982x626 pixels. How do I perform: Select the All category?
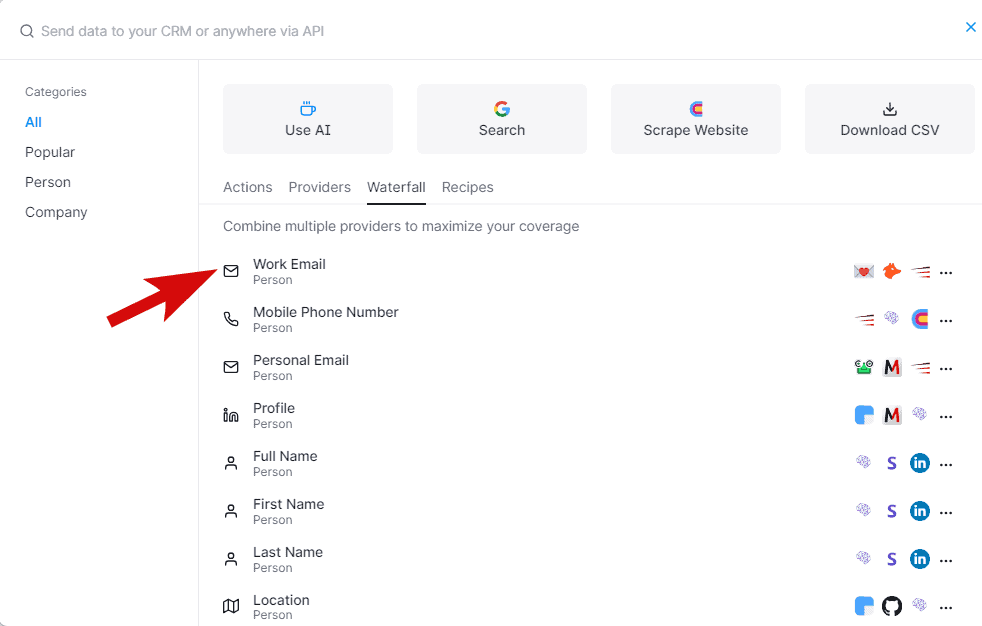pos(33,122)
